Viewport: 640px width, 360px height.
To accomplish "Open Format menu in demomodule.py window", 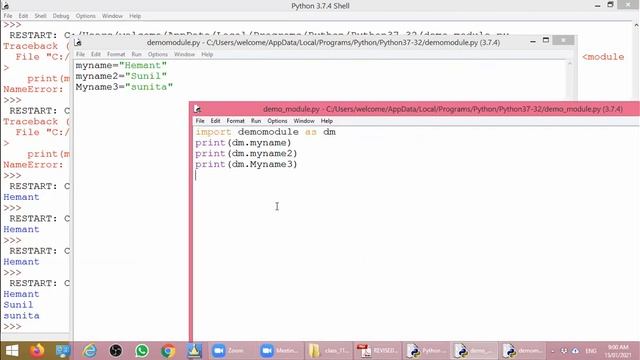I will (116, 54).
